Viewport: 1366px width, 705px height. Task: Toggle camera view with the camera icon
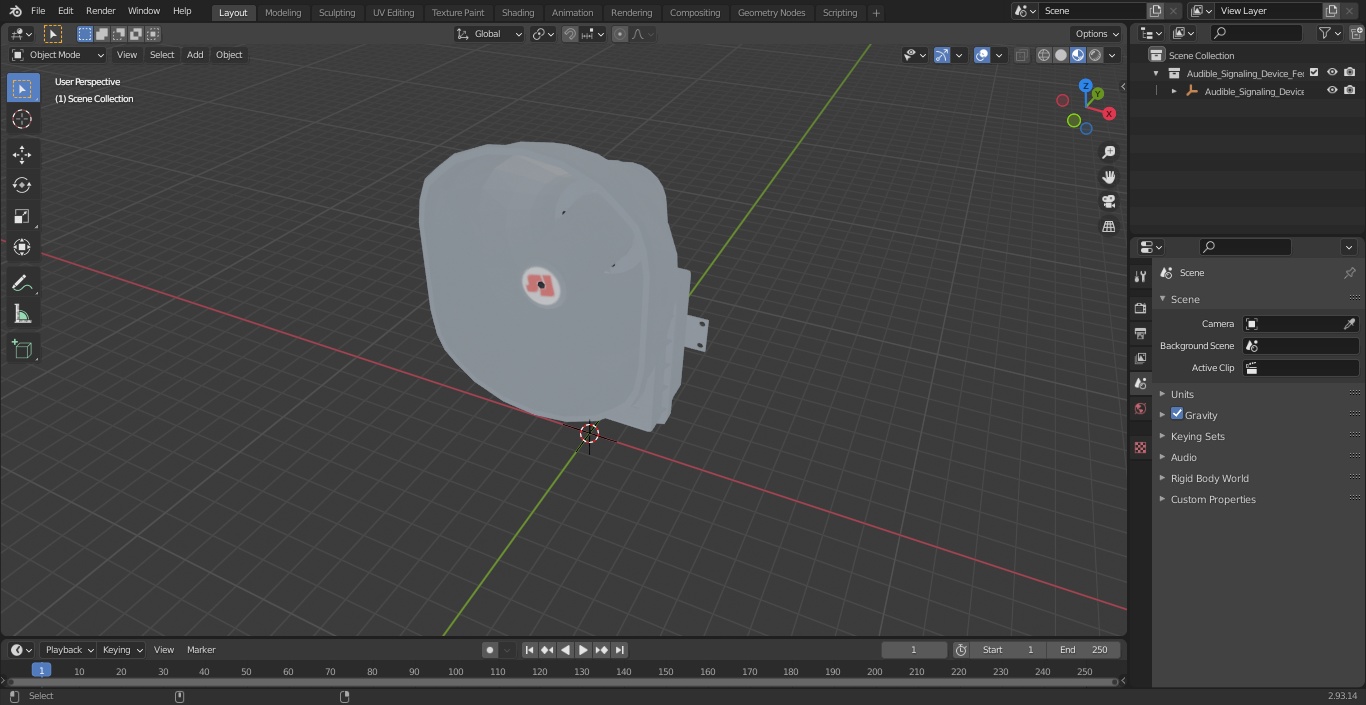1108,202
